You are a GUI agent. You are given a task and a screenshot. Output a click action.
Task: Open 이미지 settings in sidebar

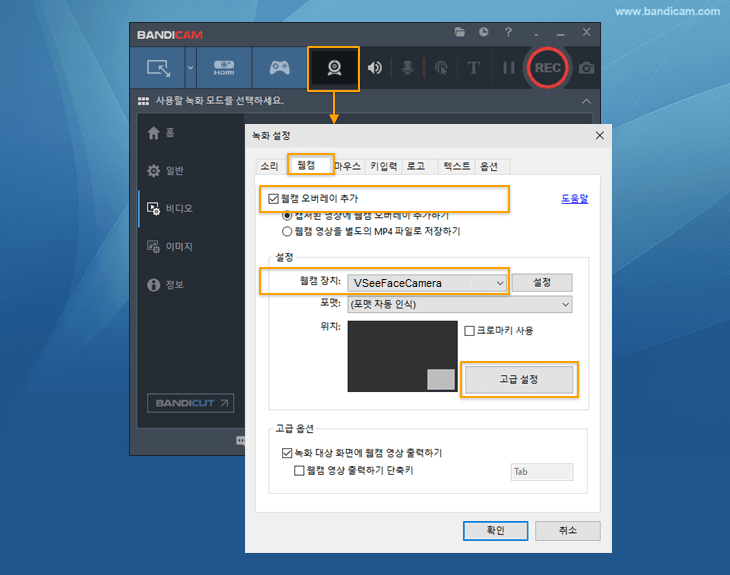170,247
